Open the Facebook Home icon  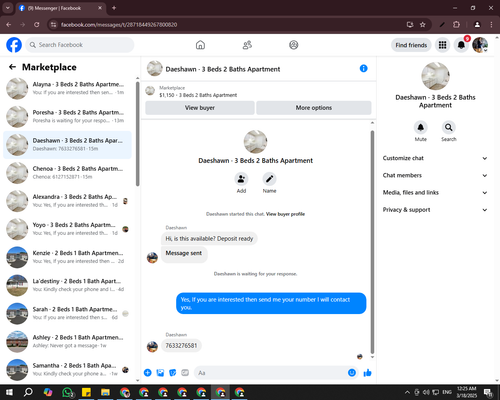[x=200, y=45]
